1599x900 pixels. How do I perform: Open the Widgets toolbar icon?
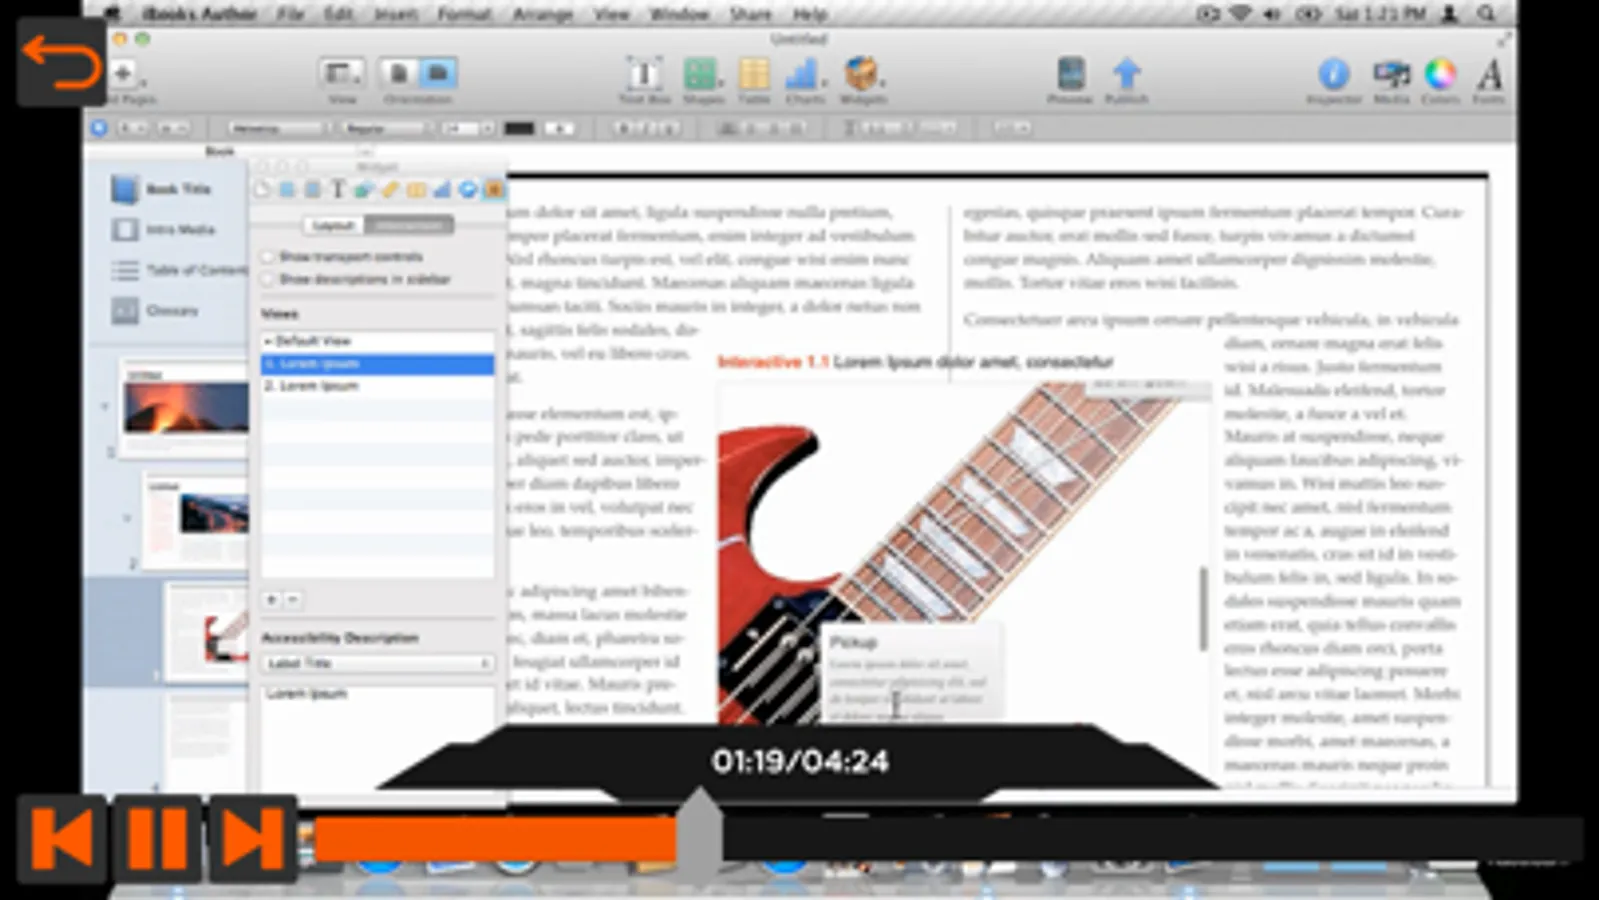pos(861,74)
